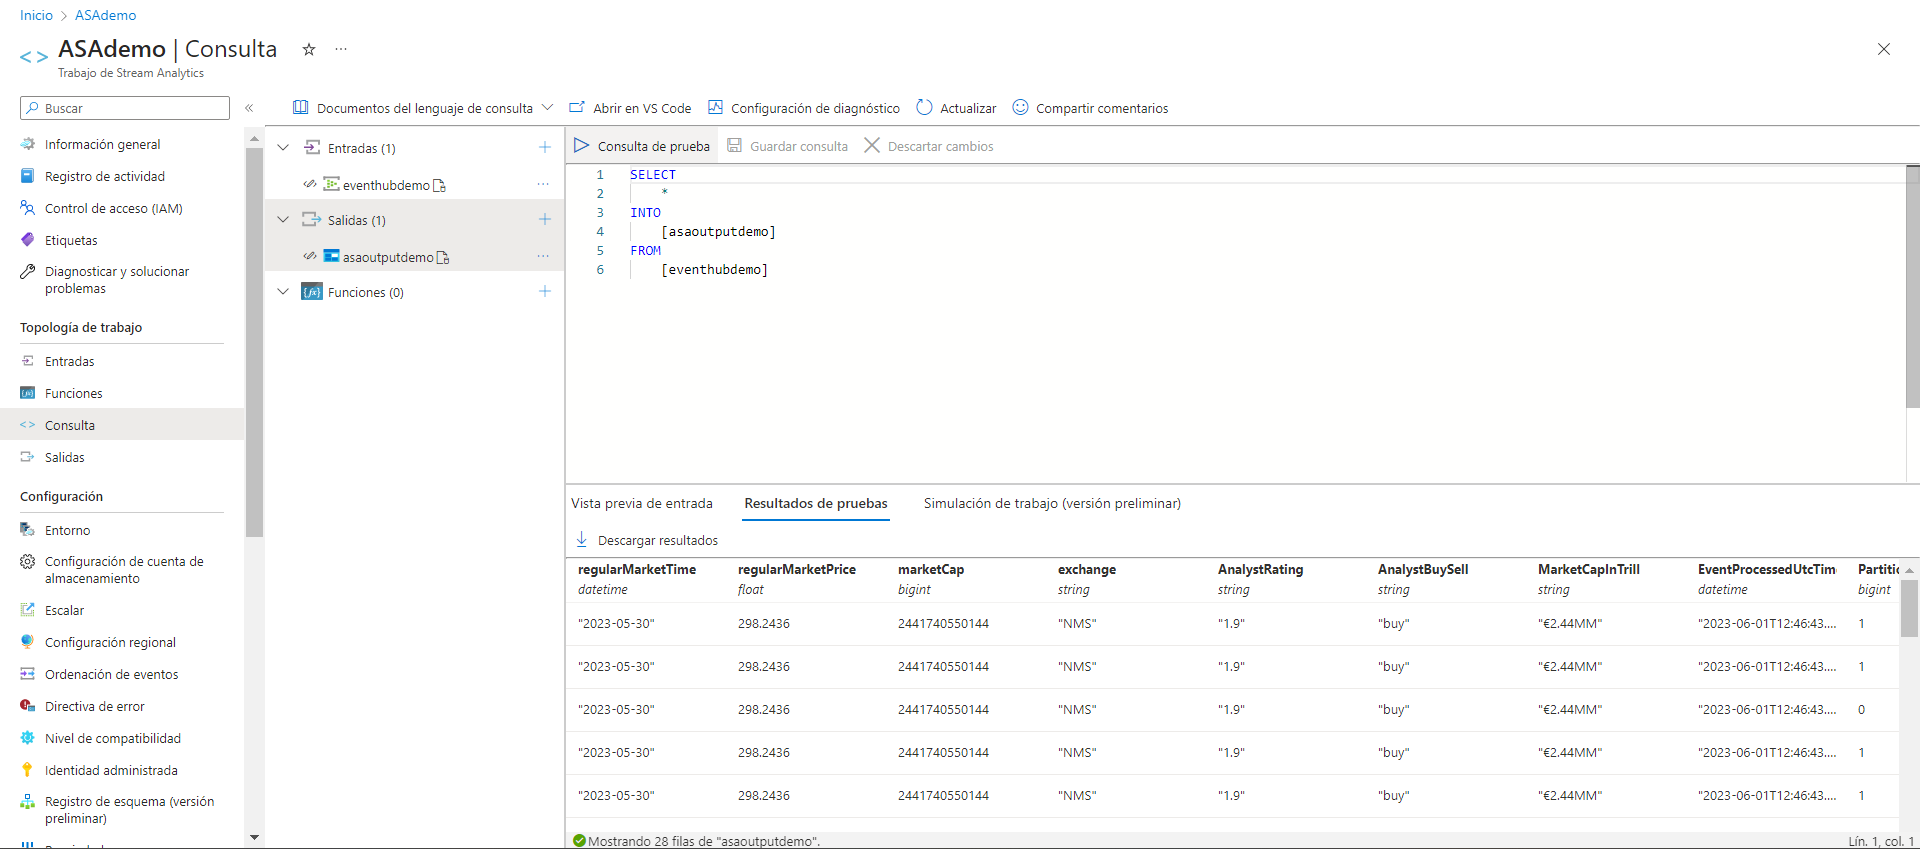Add a new function with the Funciones plus icon
The width and height of the screenshot is (1920, 849).
pos(545,292)
